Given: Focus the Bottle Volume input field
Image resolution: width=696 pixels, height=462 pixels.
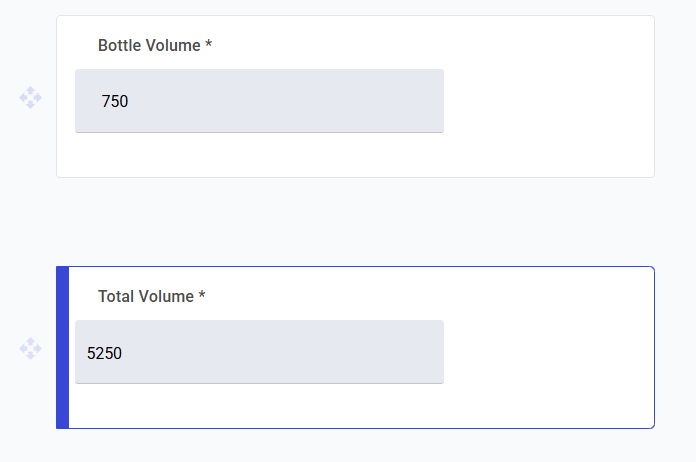Looking at the screenshot, I should point(259,101).
